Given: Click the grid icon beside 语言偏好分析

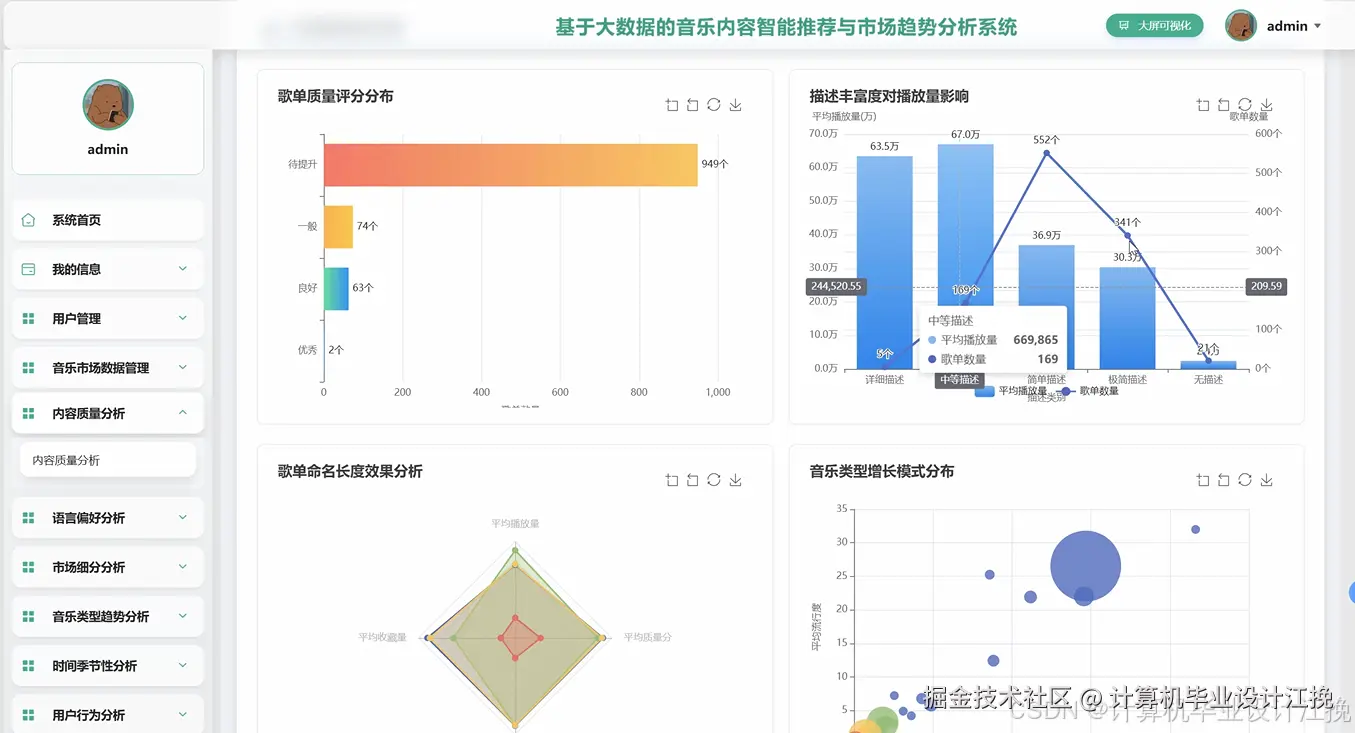Looking at the screenshot, I should coord(28,518).
